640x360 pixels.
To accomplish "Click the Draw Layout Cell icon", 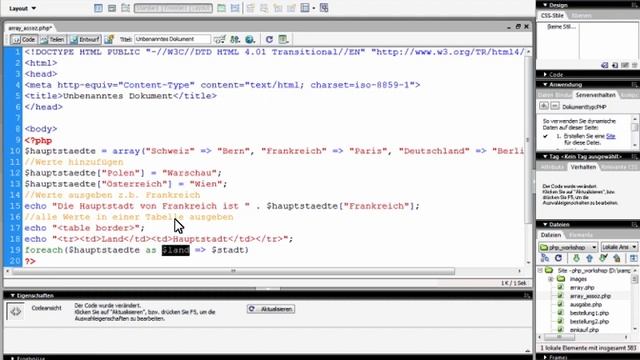I will click(x=235, y=8).
